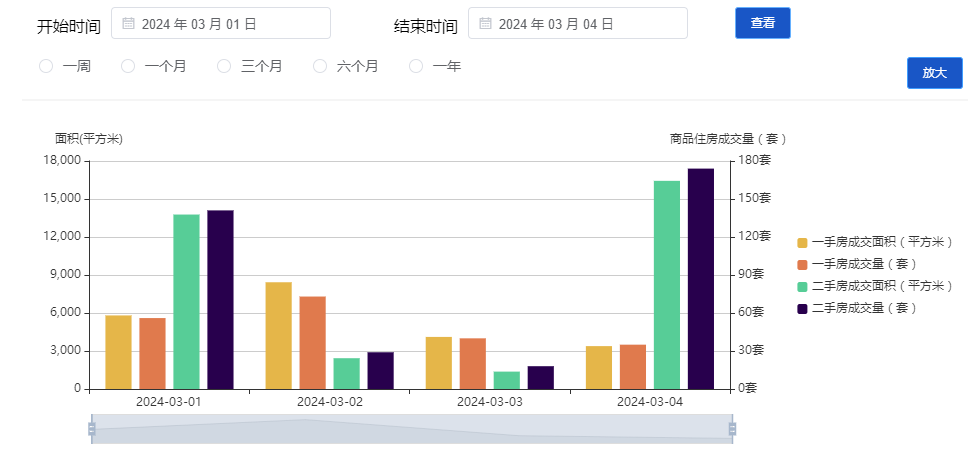Click orange 一手房成交量 bar for 2024-03-01
Image resolution: width=968 pixels, height=453 pixels.
(152, 354)
